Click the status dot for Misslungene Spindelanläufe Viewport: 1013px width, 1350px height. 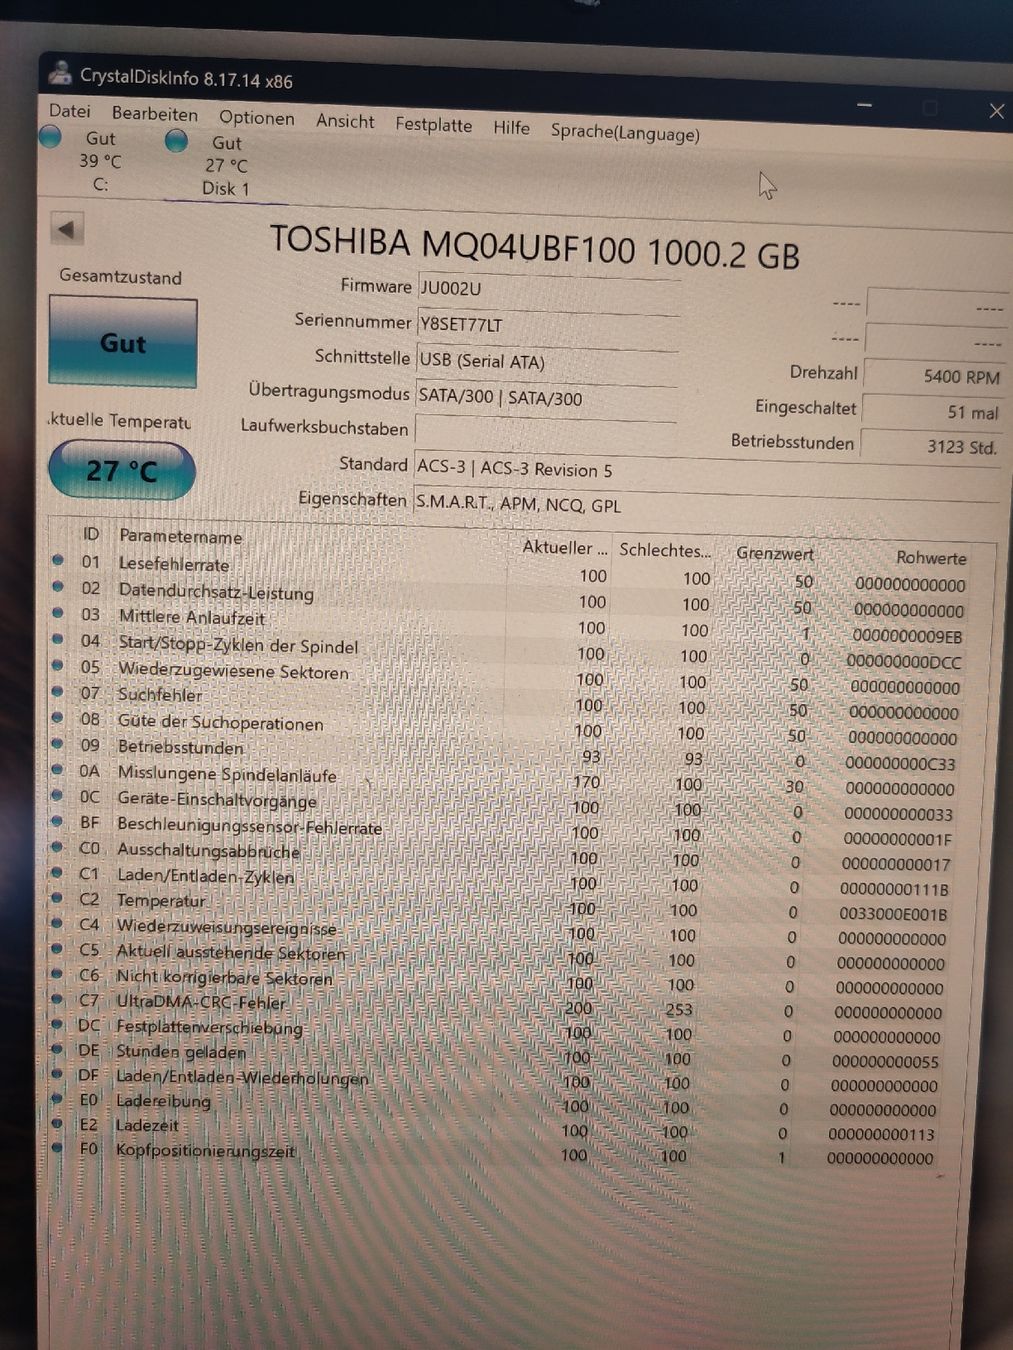(58, 770)
